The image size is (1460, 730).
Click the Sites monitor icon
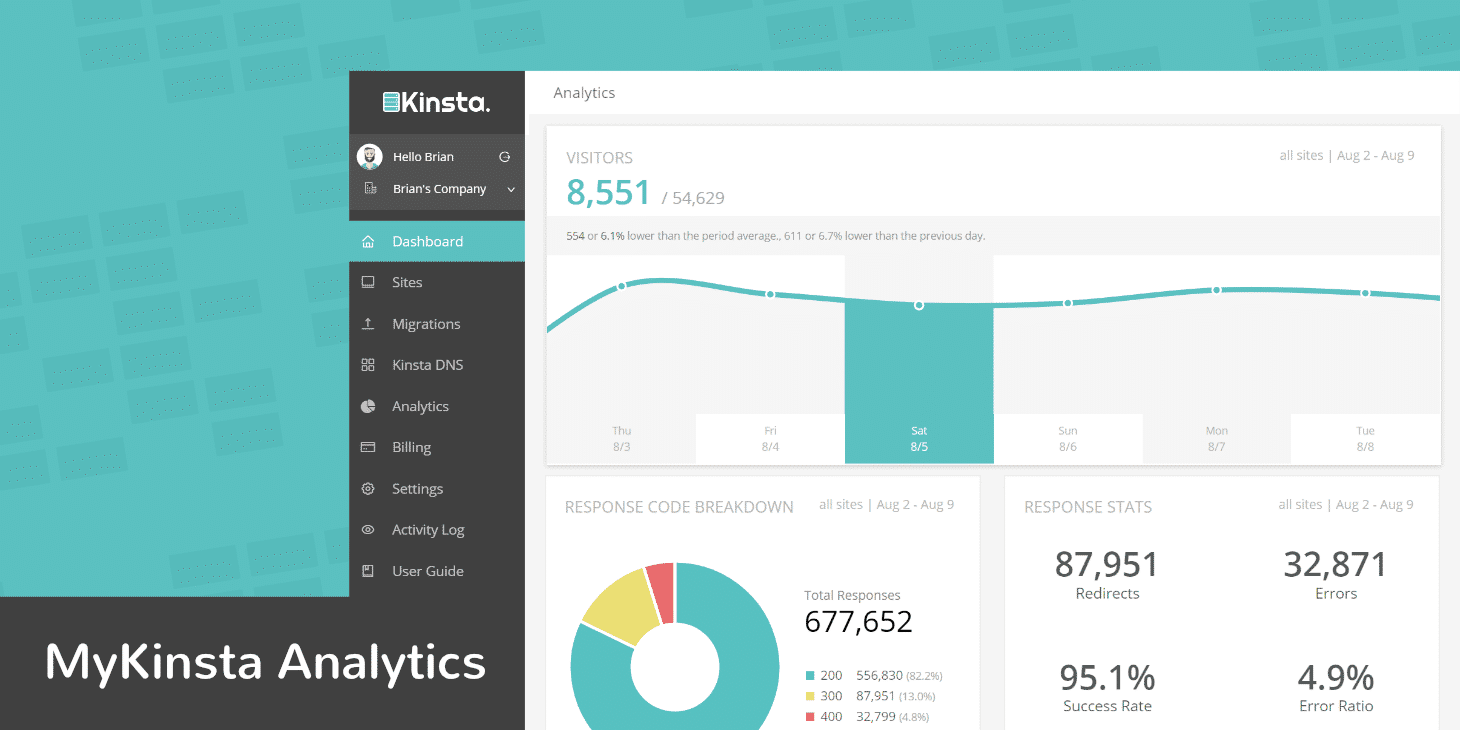[x=368, y=282]
